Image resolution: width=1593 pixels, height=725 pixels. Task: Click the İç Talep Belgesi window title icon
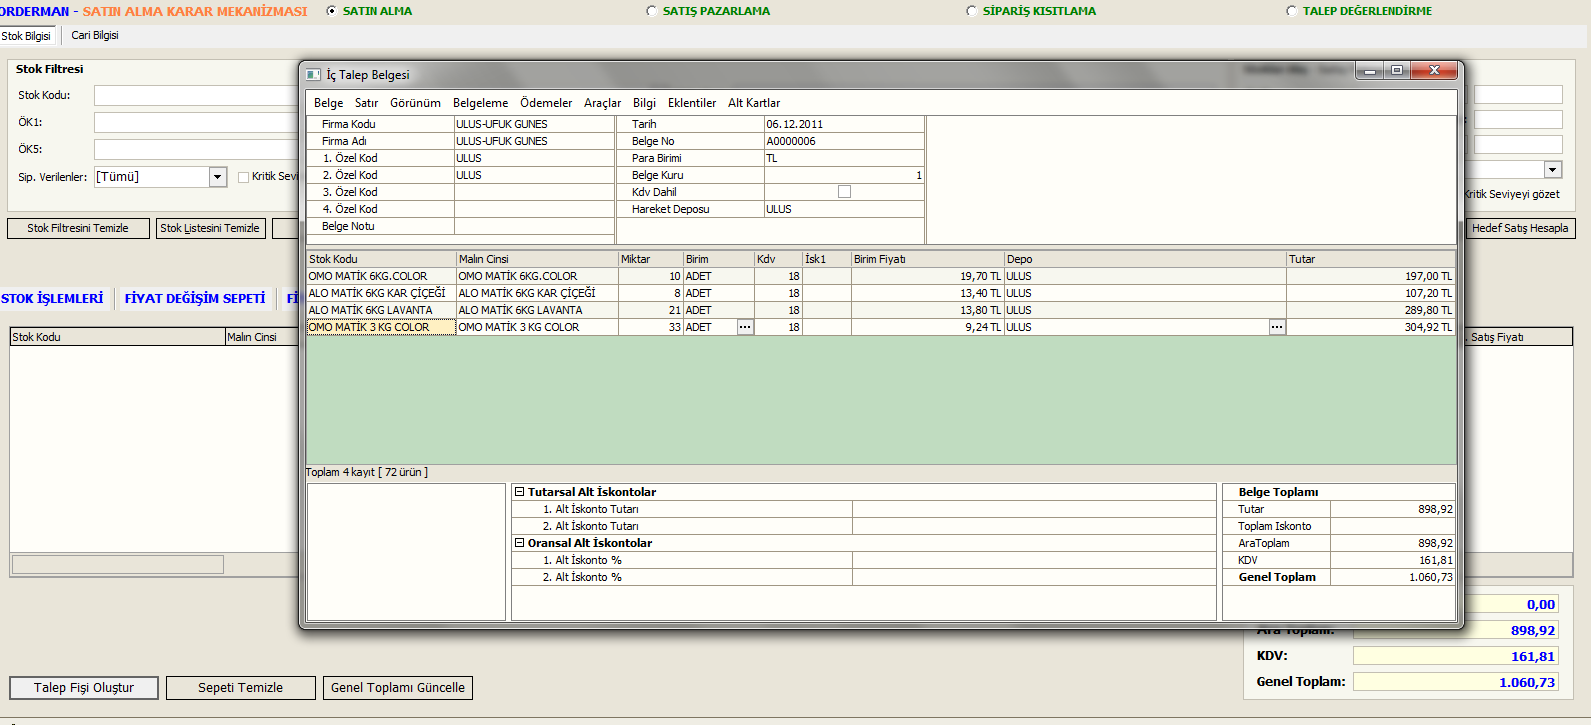(x=314, y=75)
